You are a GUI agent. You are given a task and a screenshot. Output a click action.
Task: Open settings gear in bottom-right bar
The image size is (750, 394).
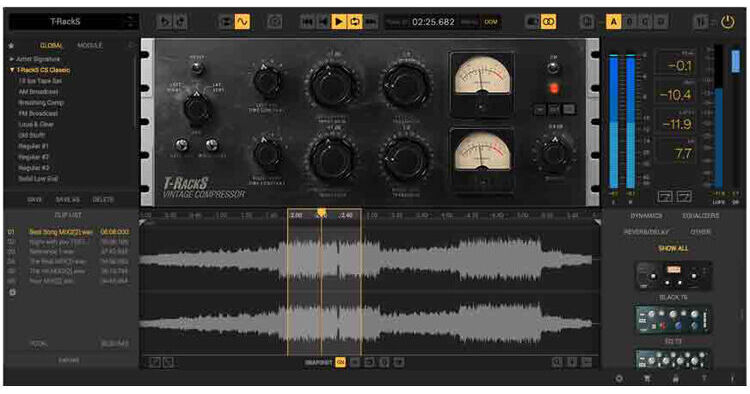pos(619,378)
